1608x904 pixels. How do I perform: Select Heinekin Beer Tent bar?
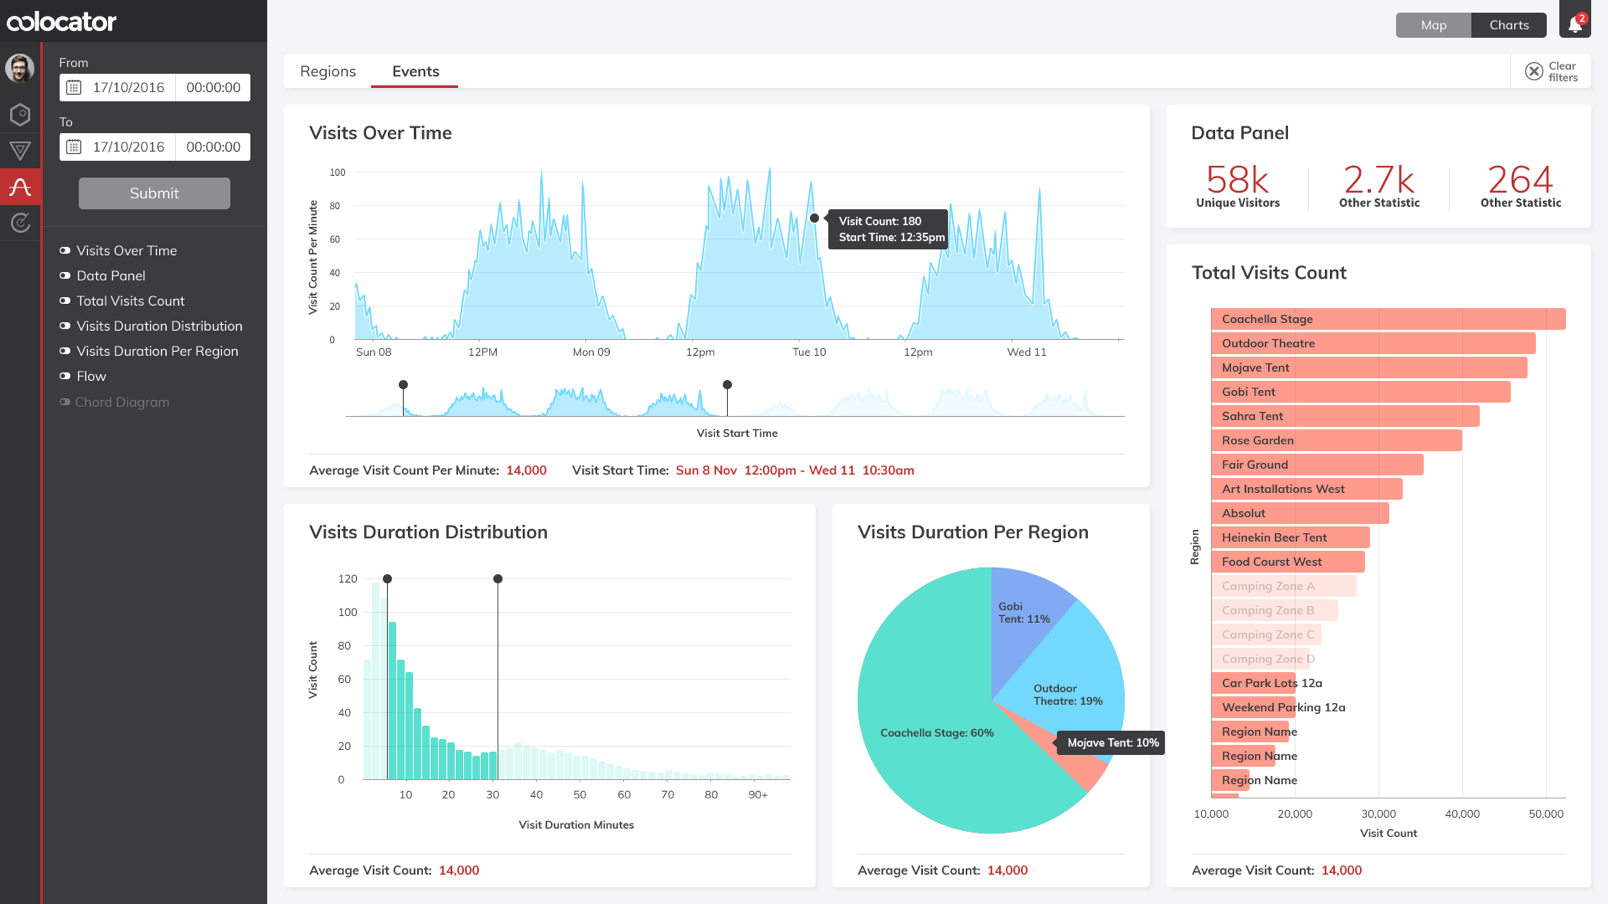tap(1290, 538)
